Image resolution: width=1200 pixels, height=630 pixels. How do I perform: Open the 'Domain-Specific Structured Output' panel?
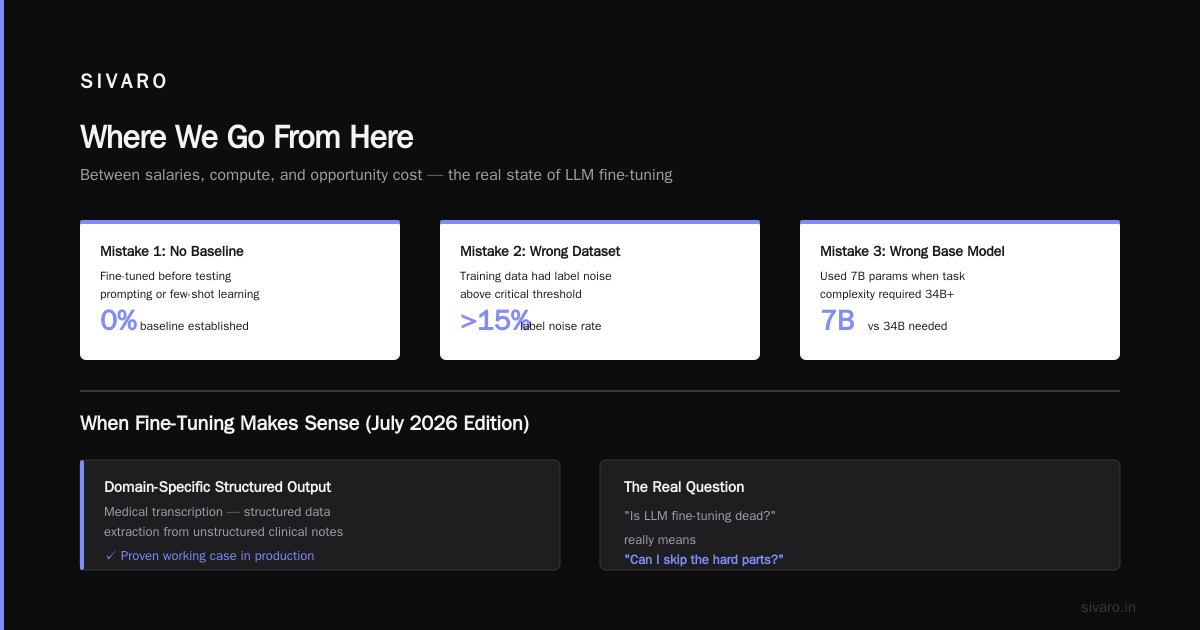pos(320,515)
